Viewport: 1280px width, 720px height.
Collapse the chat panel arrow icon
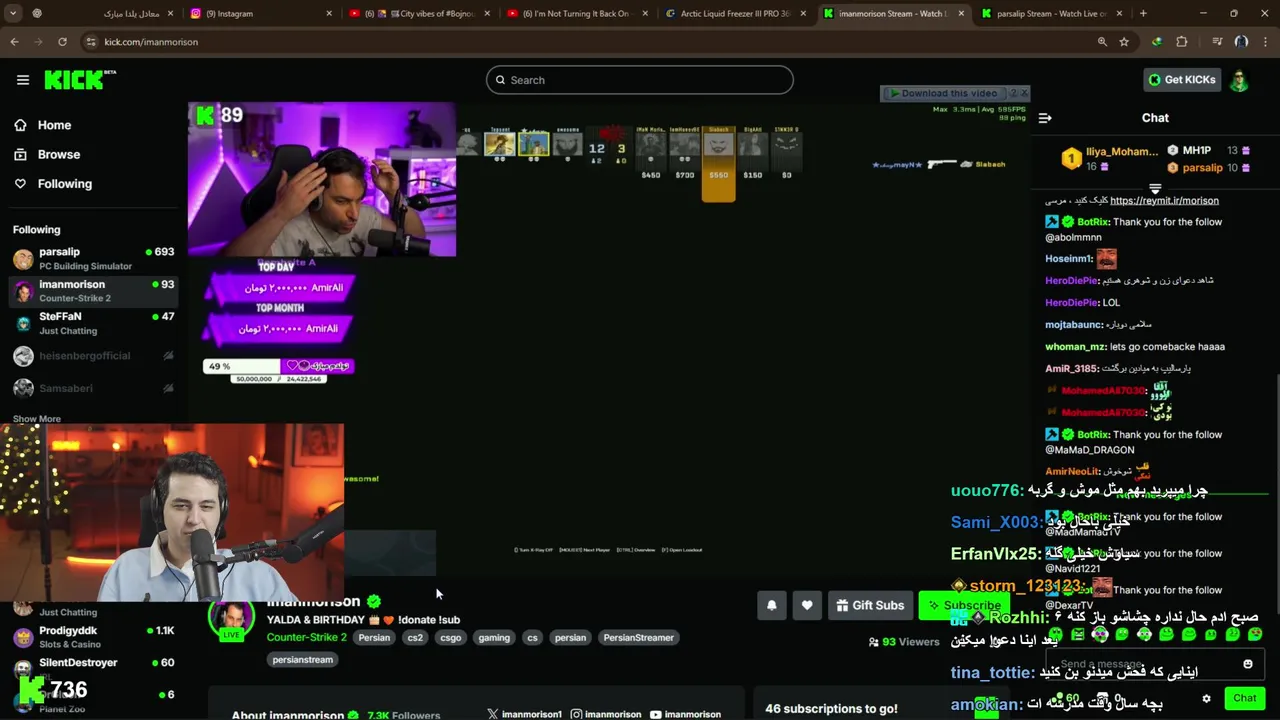1045,118
